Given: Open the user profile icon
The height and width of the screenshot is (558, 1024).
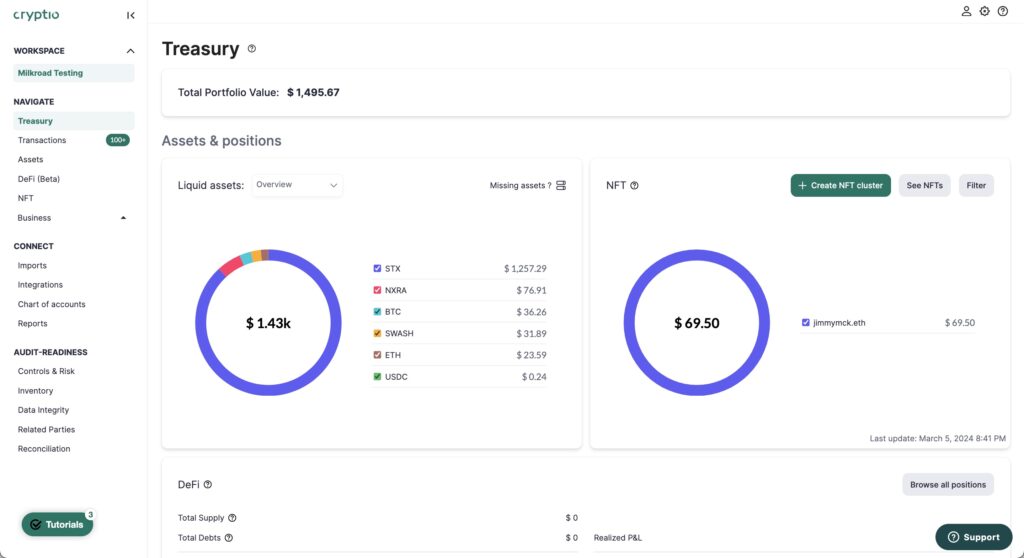Looking at the screenshot, I should click(x=966, y=11).
